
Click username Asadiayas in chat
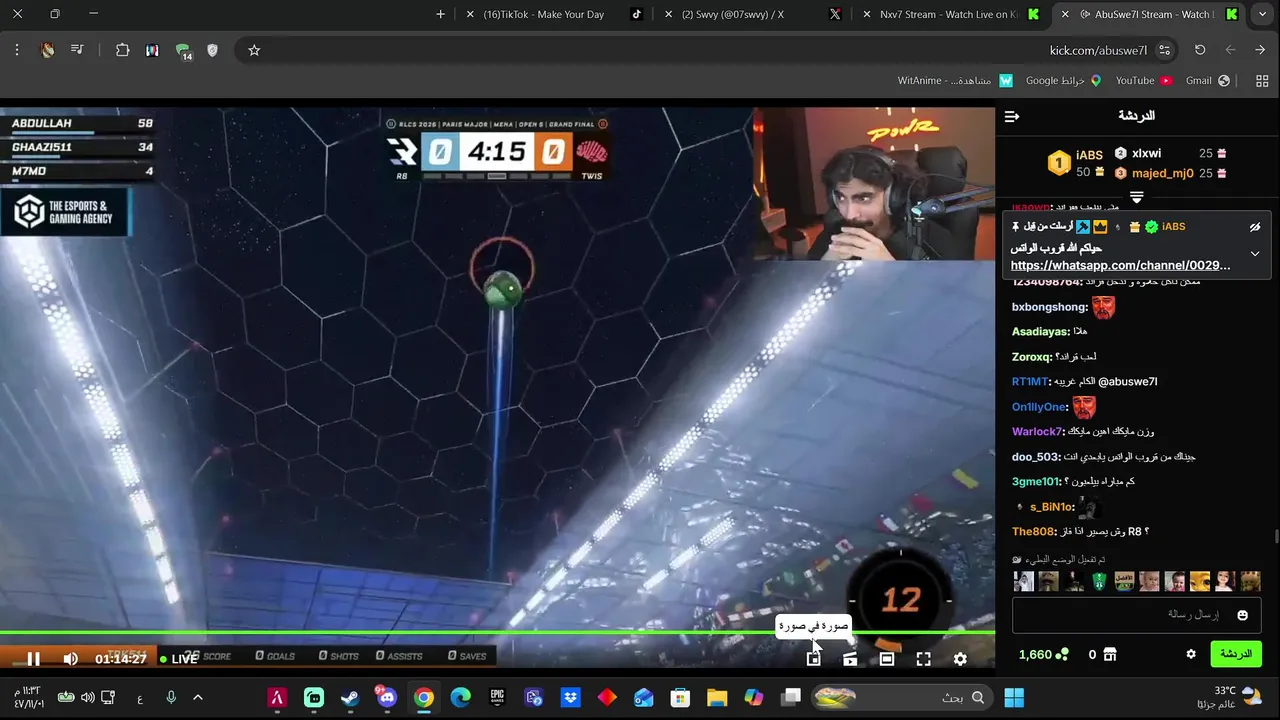pyautogui.click(x=1040, y=331)
